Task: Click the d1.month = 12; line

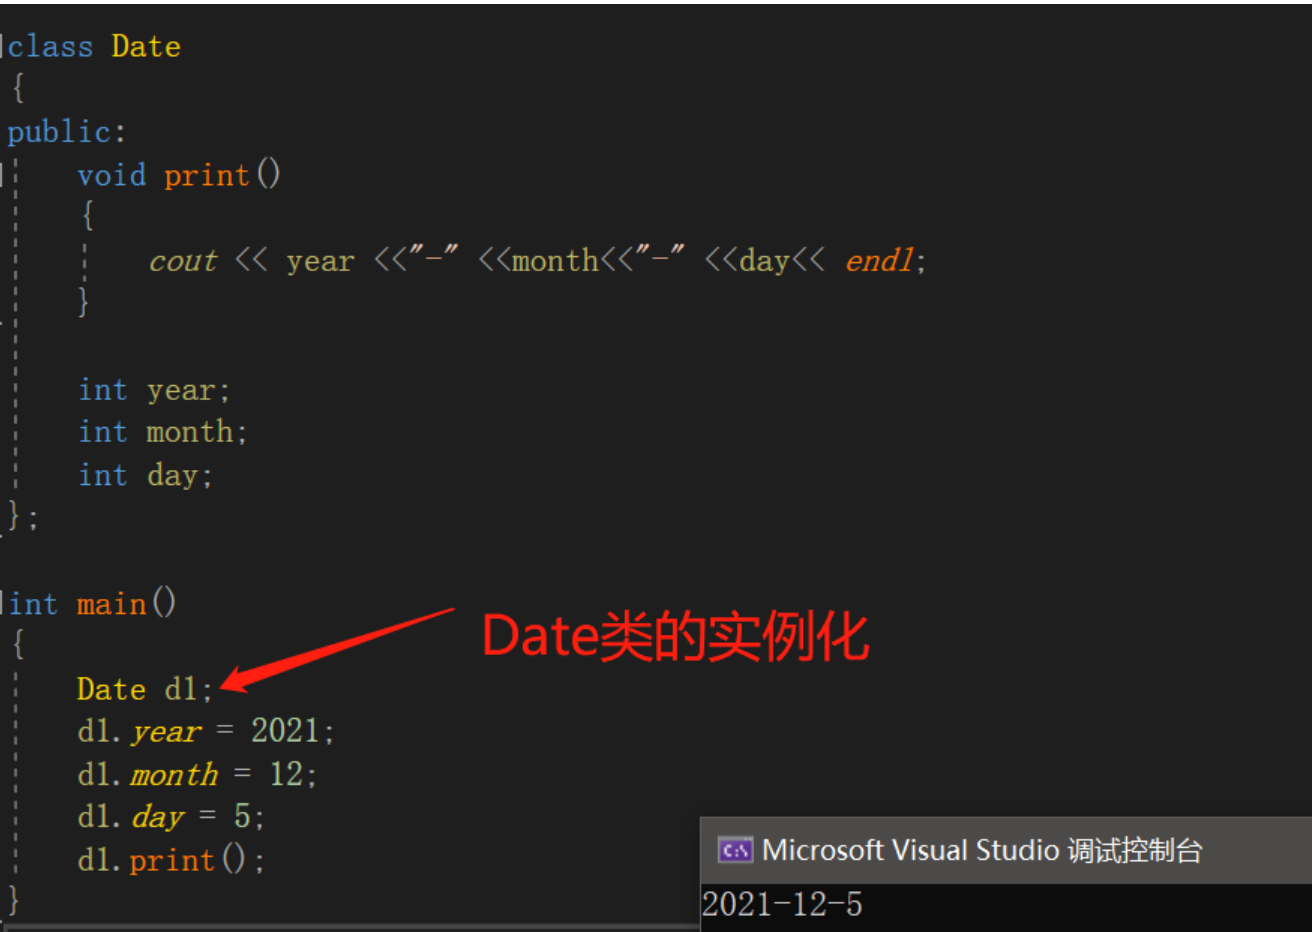Action: [197, 775]
